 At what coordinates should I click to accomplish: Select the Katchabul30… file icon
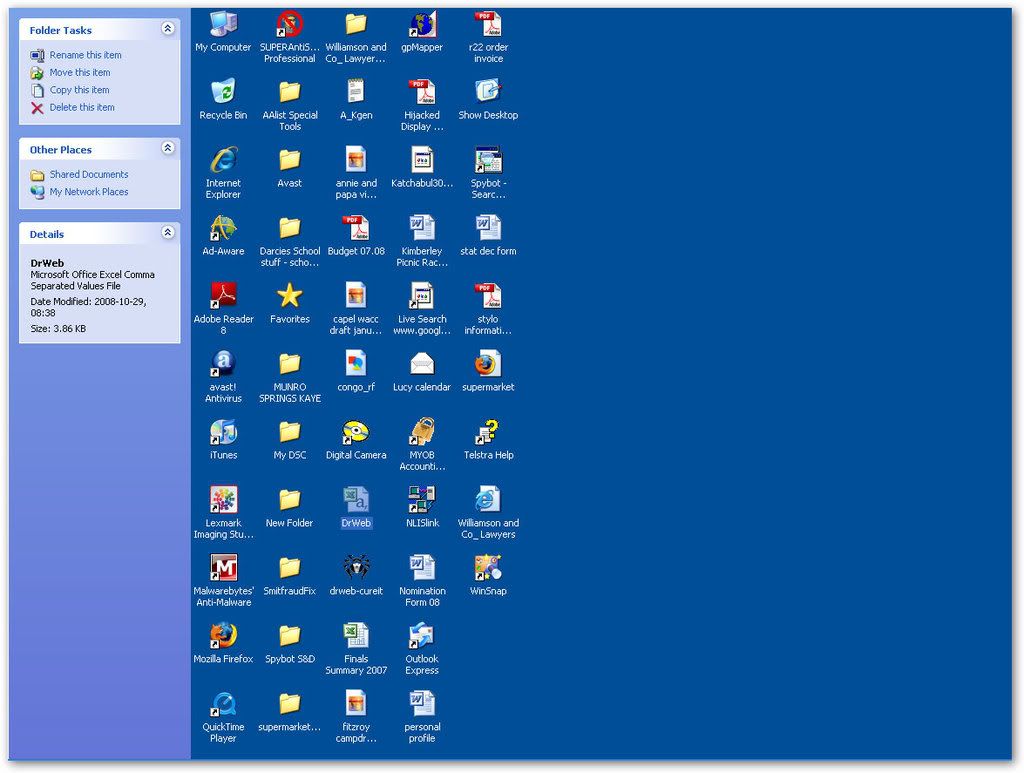pyautogui.click(x=422, y=160)
